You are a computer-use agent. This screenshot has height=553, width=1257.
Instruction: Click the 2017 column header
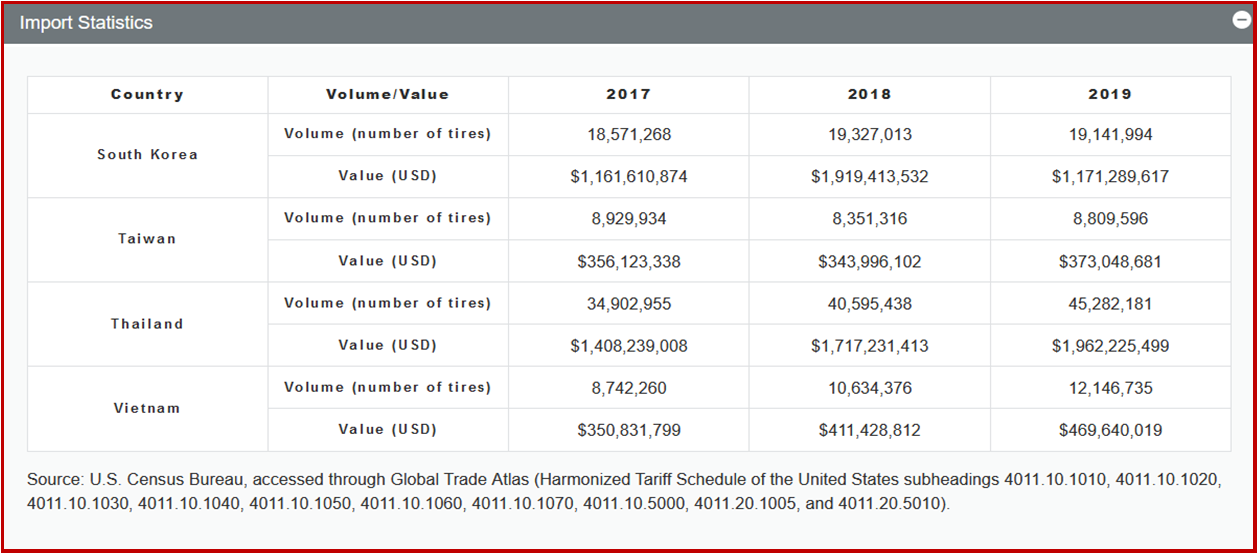(x=628, y=95)
